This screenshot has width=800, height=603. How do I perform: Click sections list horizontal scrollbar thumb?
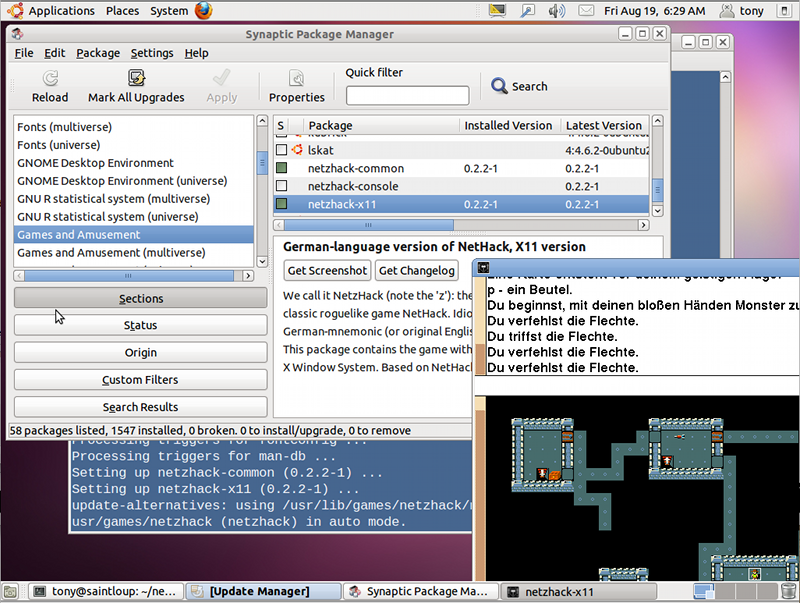click(x=129, y=275)
